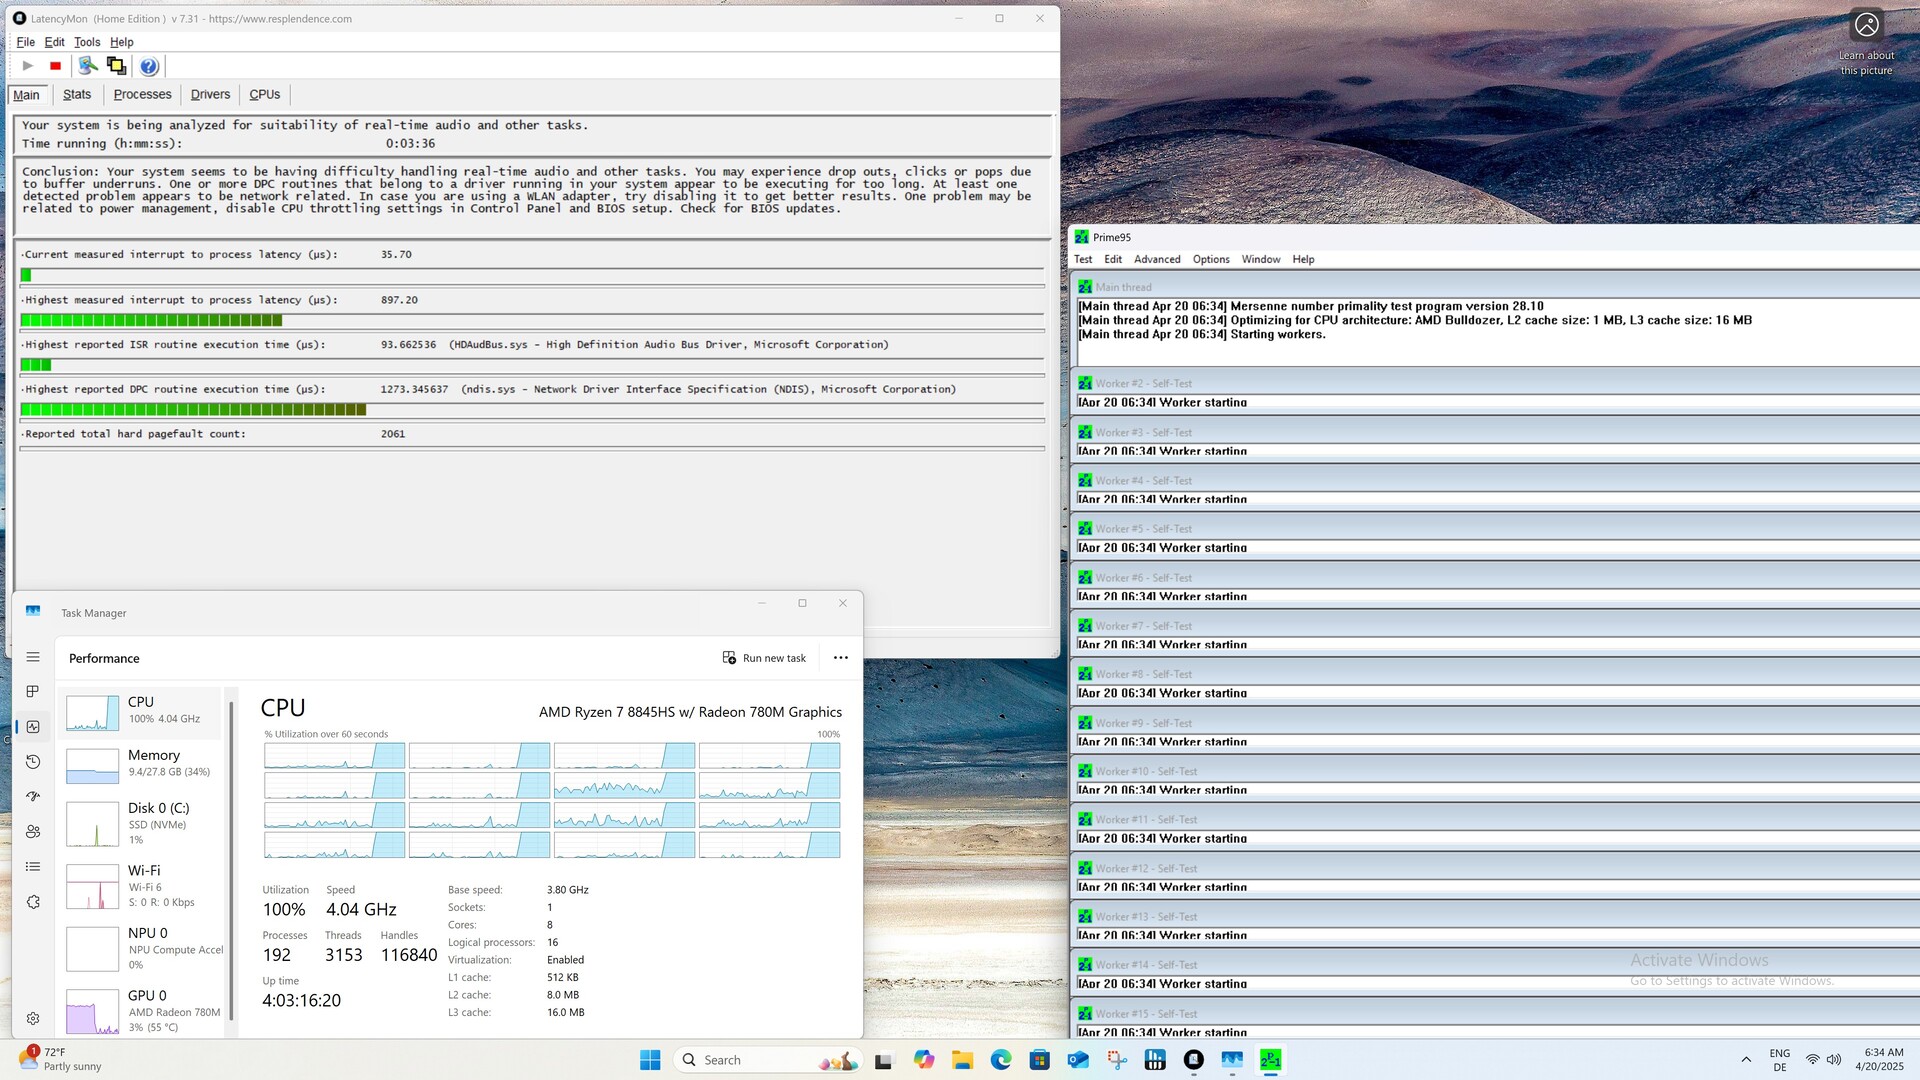Show hidden system tray icons chevron
1920x1080 pixels.
click(1746, 1060)
